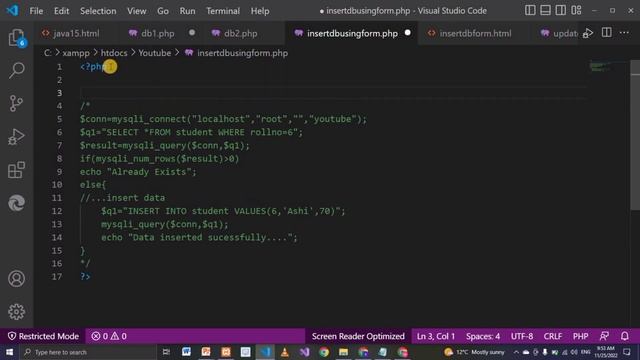Open the Selection menu
The width and height of the screenshot is (640, 360).
98,11
